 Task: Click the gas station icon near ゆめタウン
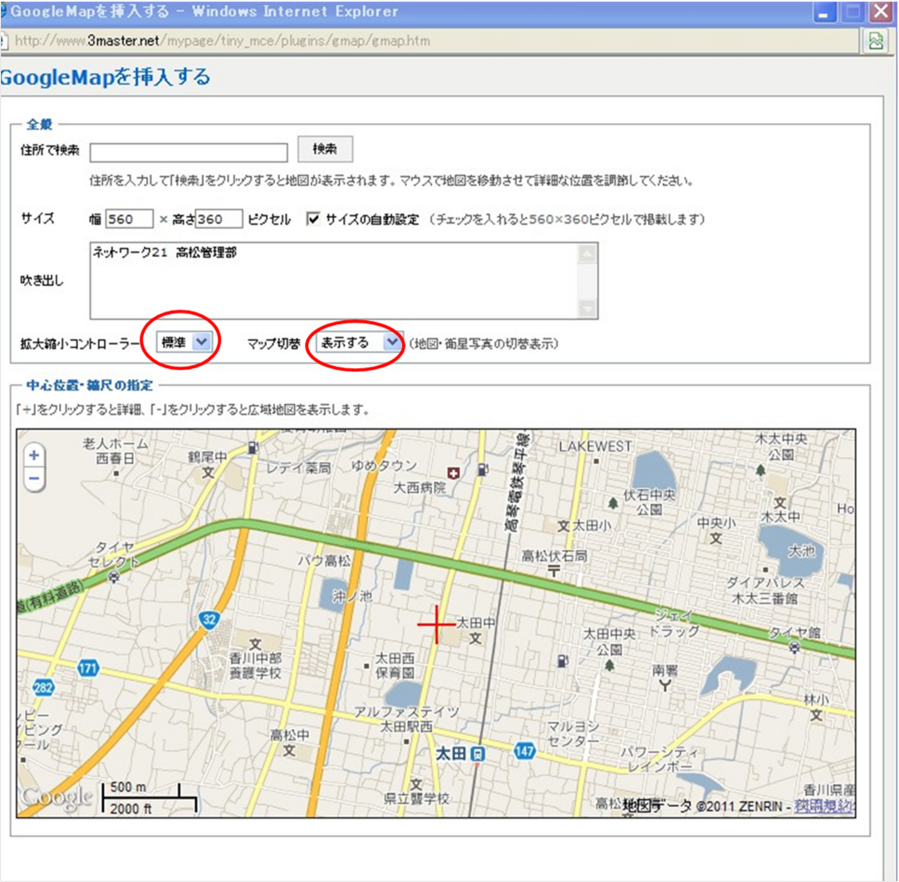[x=483, y=470]
